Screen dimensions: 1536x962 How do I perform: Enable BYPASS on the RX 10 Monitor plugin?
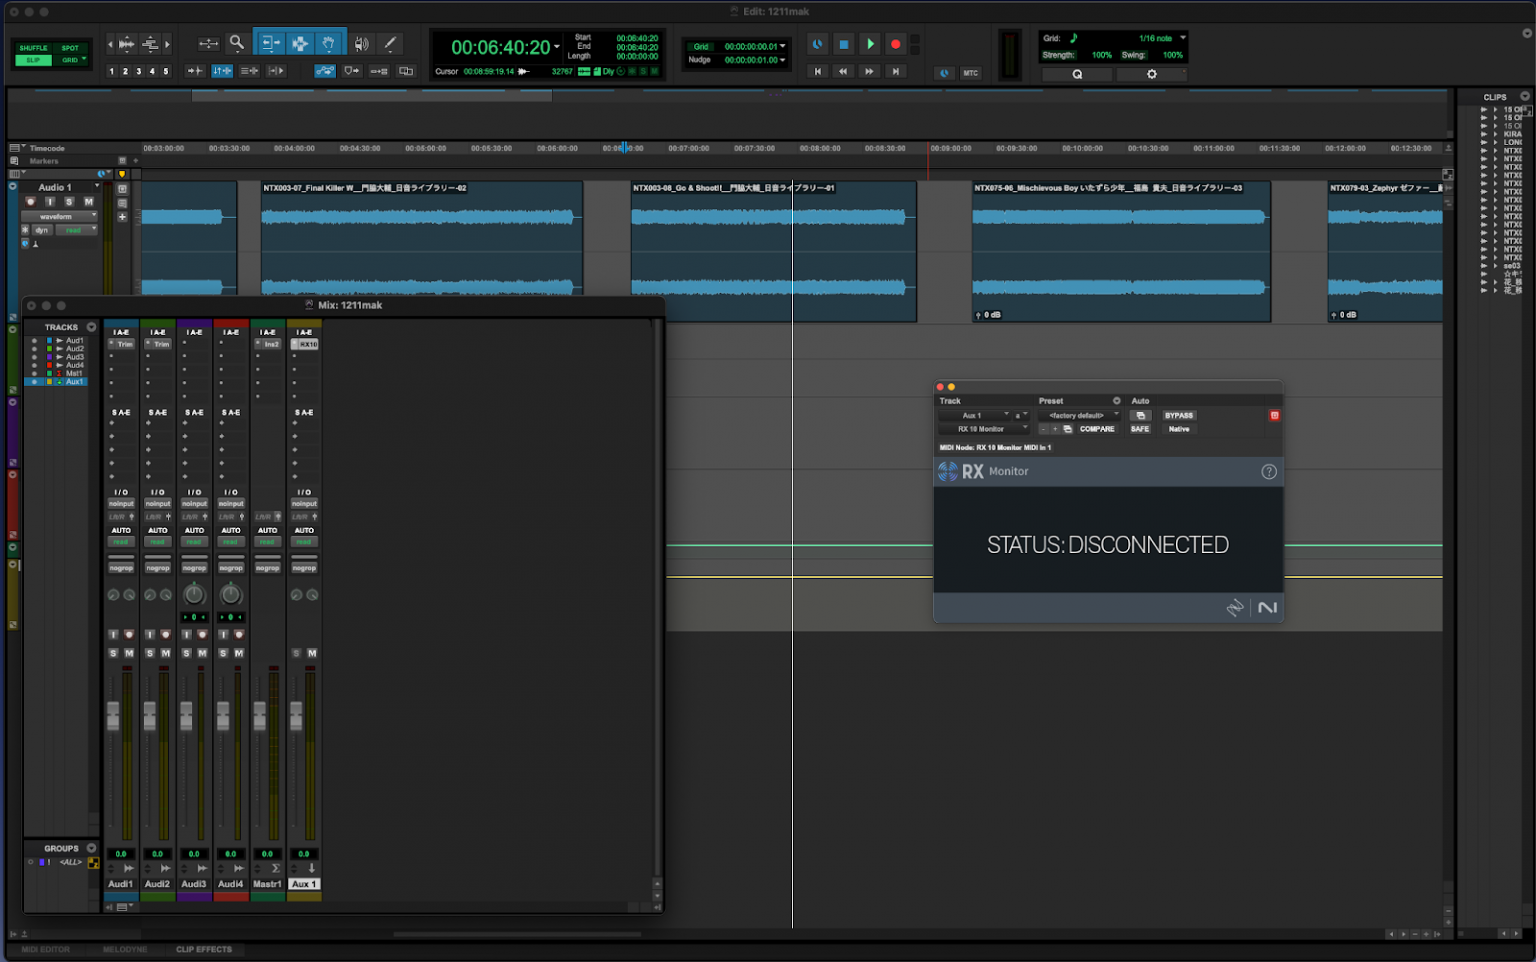click(x=1178, y=414)
